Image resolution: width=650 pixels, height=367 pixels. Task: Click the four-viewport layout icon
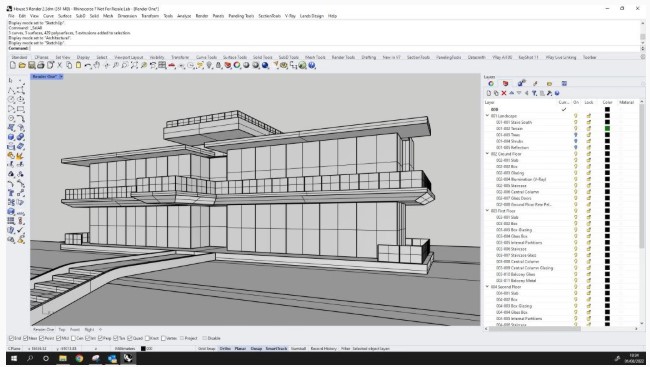pos(162,65)
